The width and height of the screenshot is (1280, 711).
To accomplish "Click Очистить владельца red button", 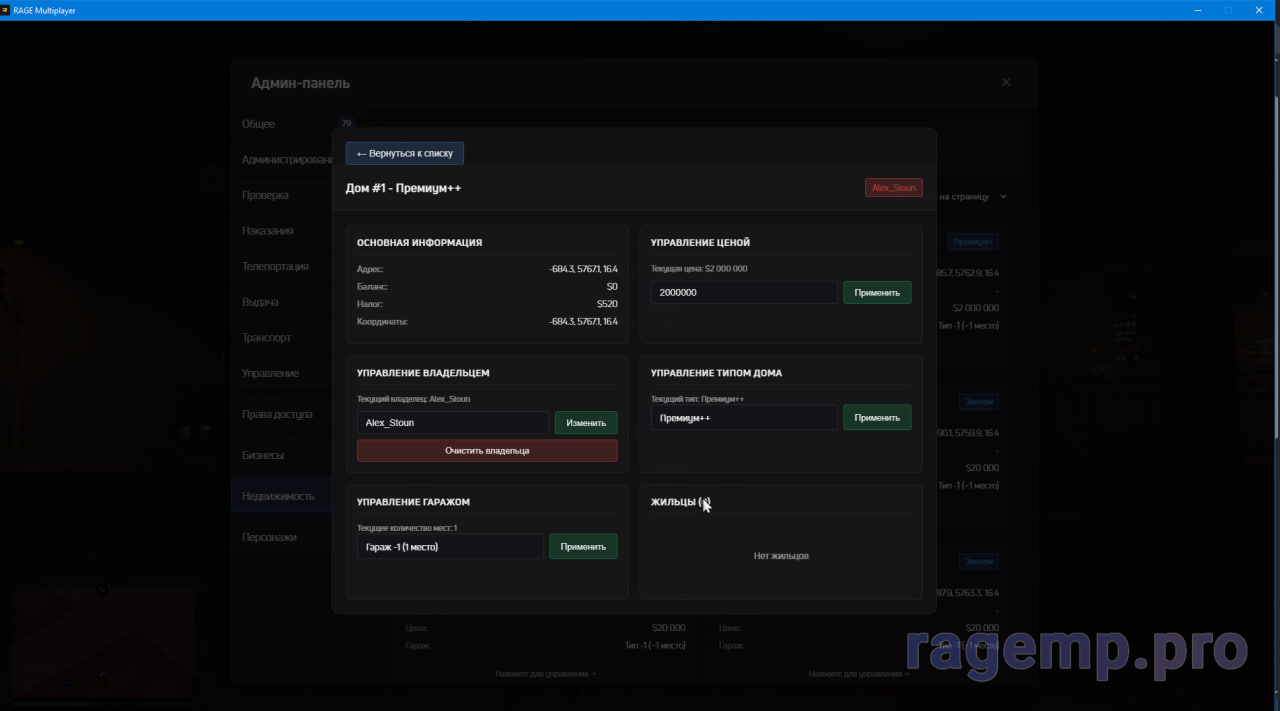I will click(487, 451).
